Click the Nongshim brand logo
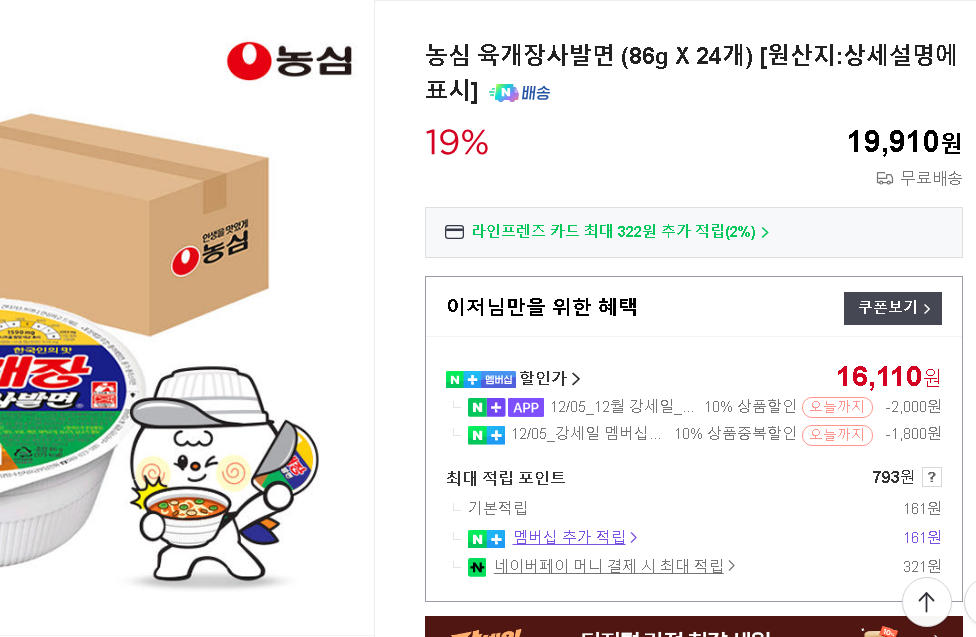This screenshot has width=976, height=637. (x=289, y=61)
